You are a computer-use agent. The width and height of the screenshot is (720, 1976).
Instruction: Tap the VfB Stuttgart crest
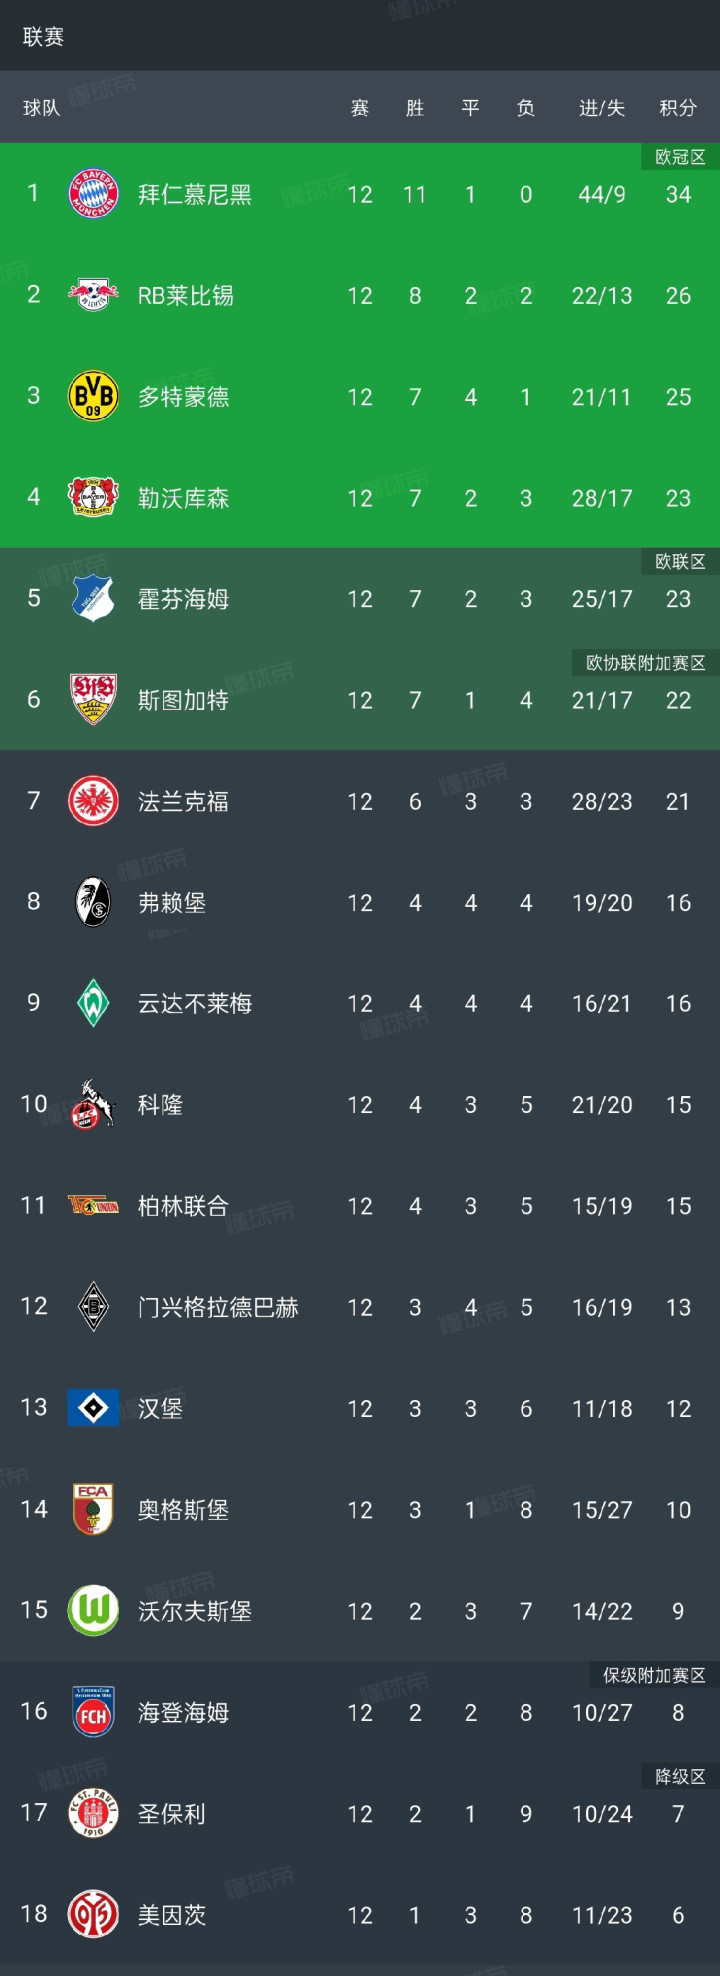93,699
